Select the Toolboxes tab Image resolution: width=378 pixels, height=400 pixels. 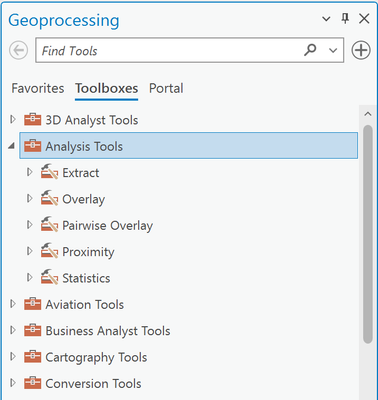point(106,88)
